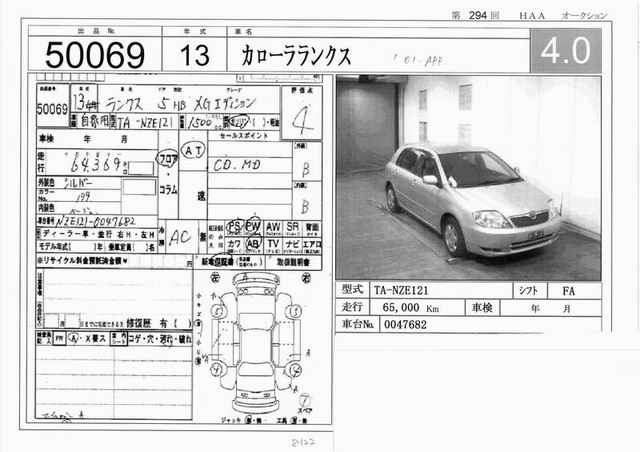This screenshot has height=452, width=640.
Task: Click the XG エディション grade text
Action: pos(224,104)
